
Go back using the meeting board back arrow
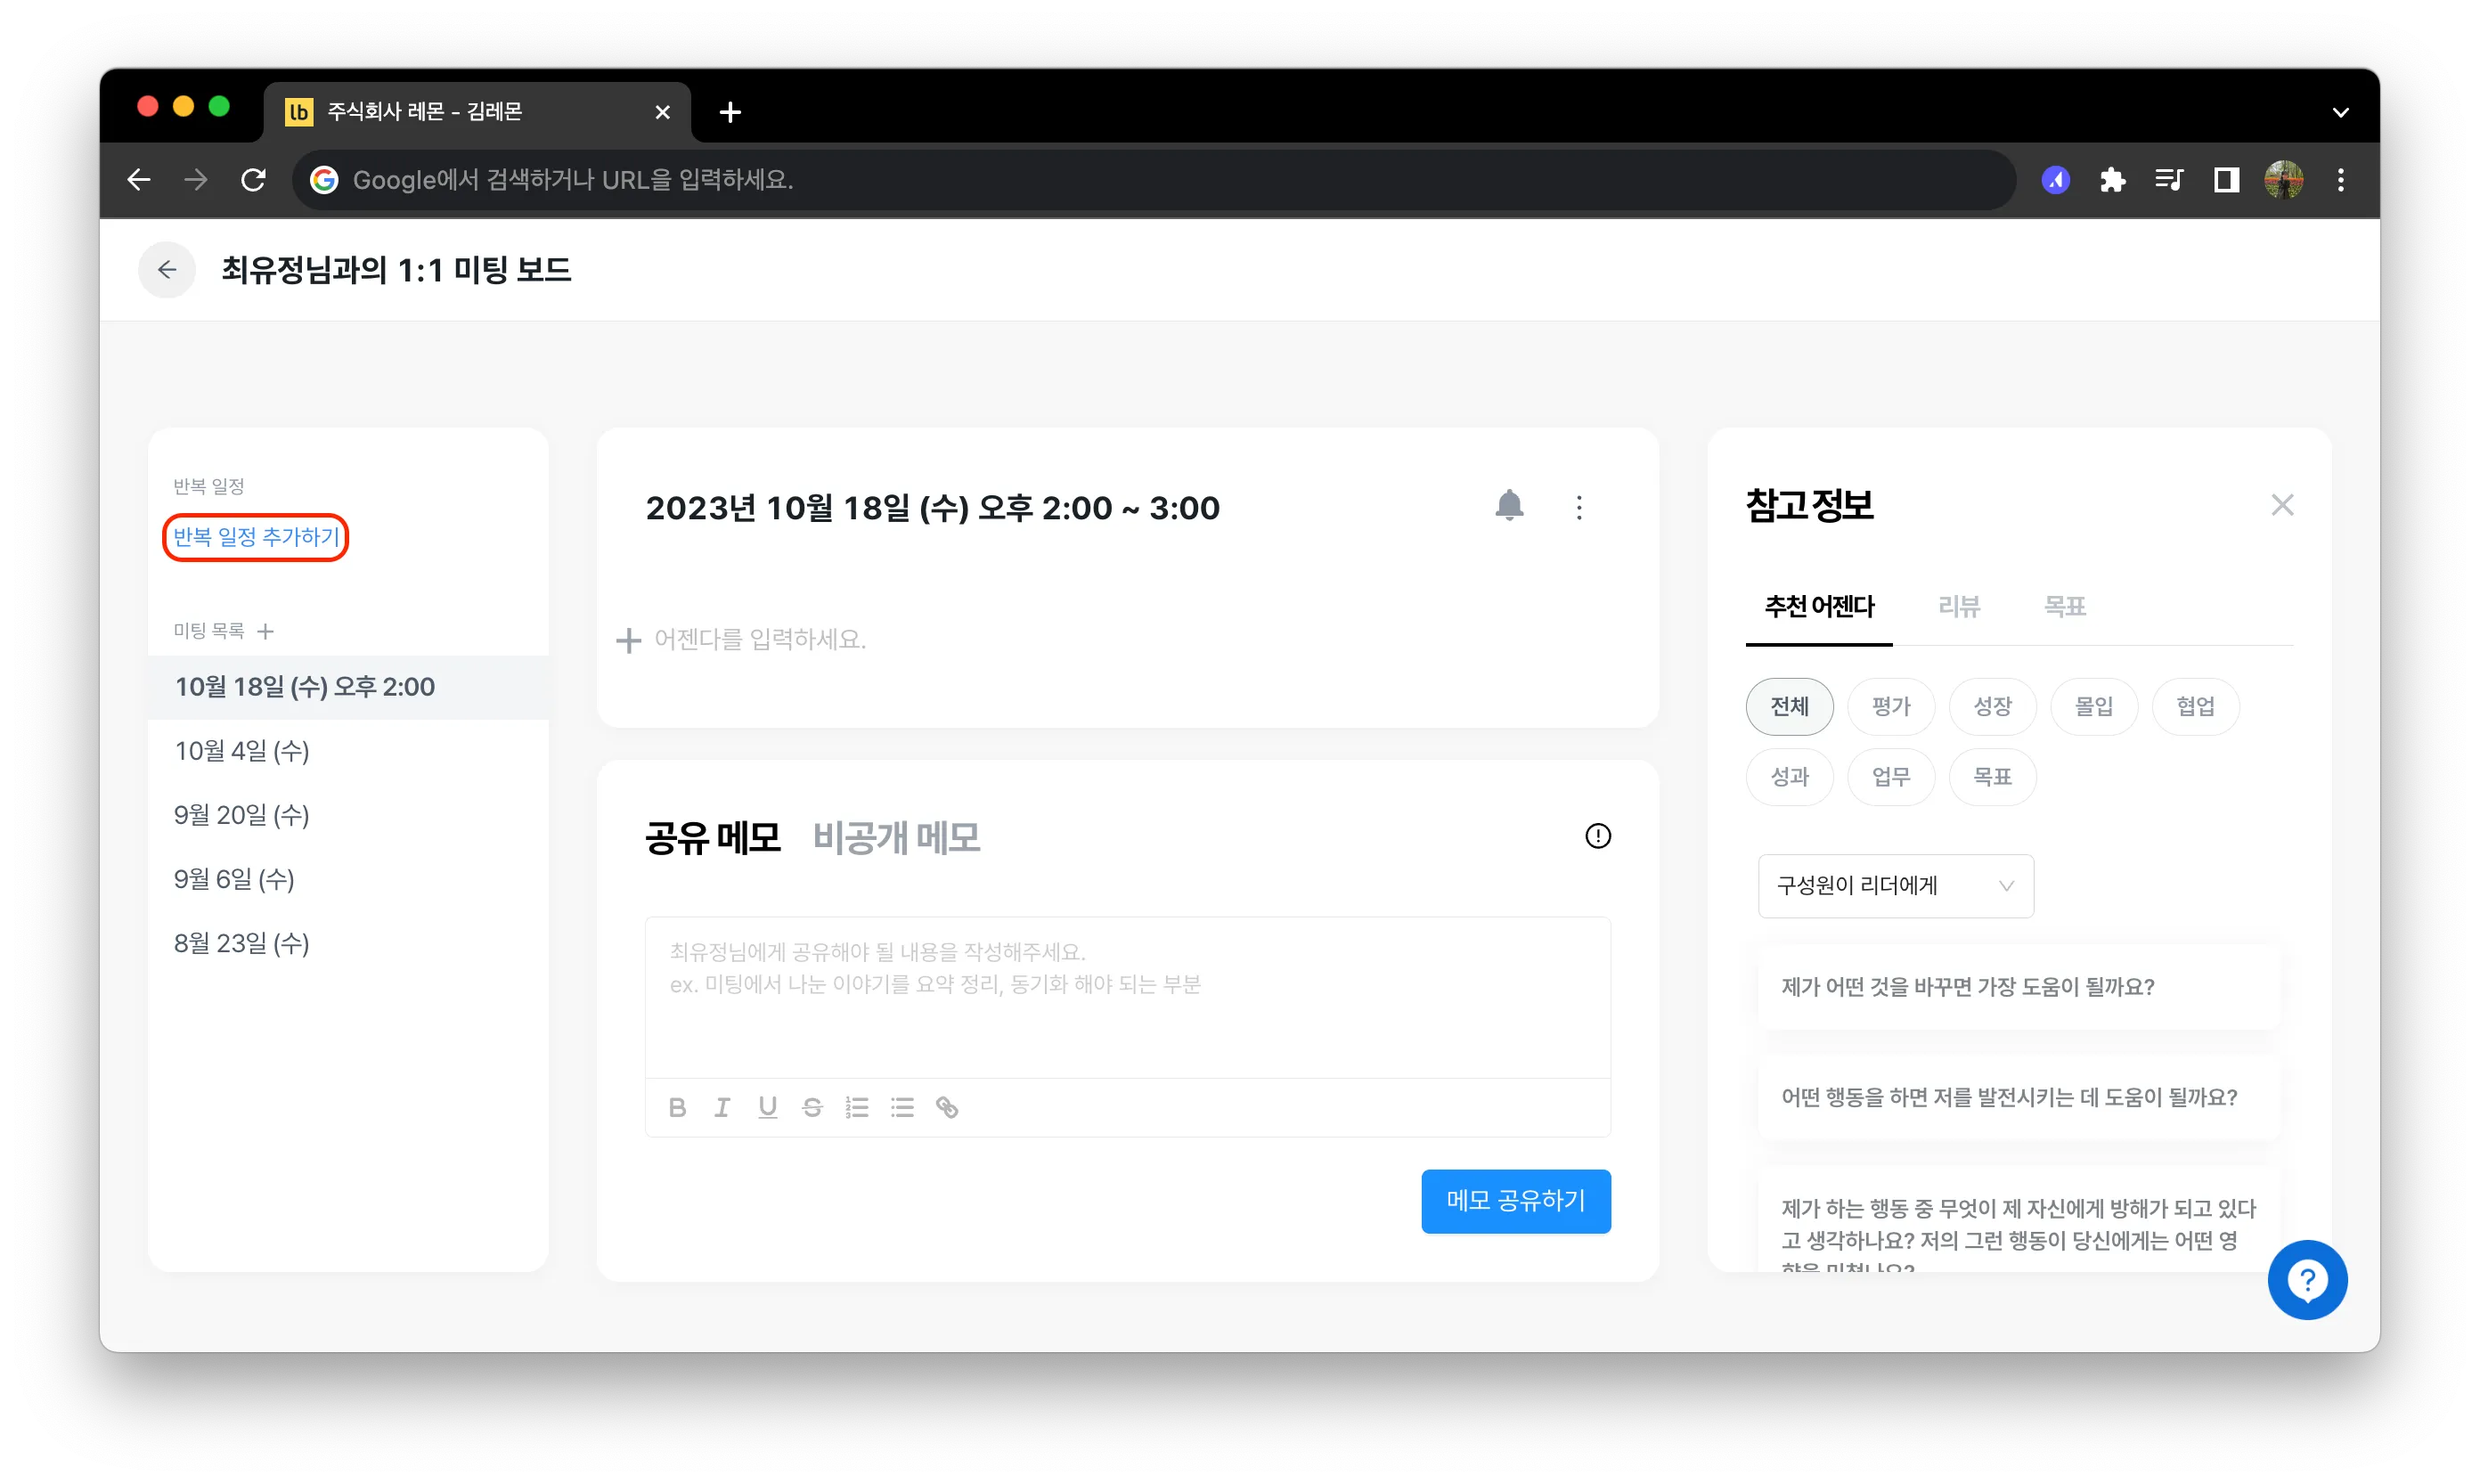pyautogui.click(x=167, y=270)
